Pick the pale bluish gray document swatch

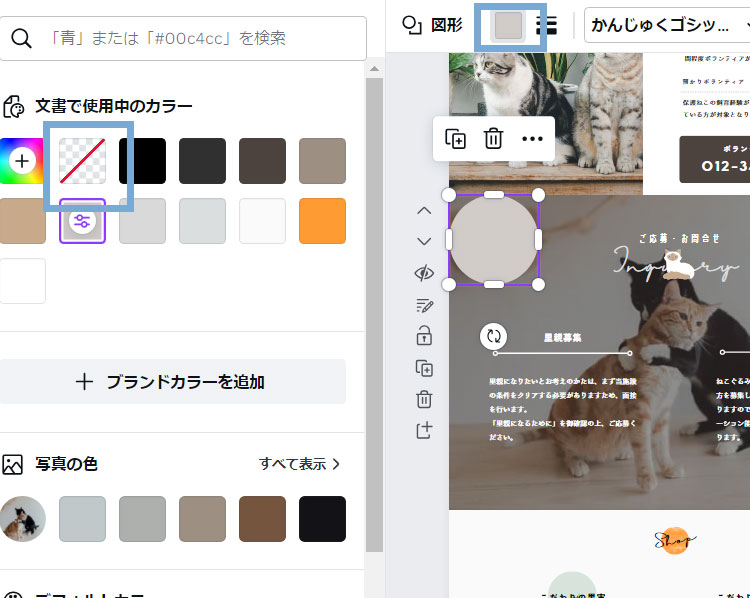click(x=202, y=221)
